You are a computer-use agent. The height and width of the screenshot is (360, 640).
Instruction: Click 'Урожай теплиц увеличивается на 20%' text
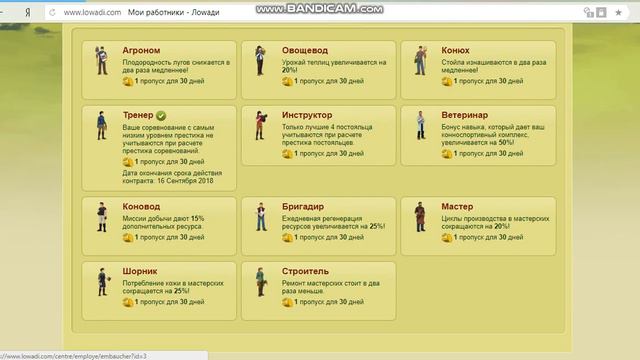coord(334,66)
